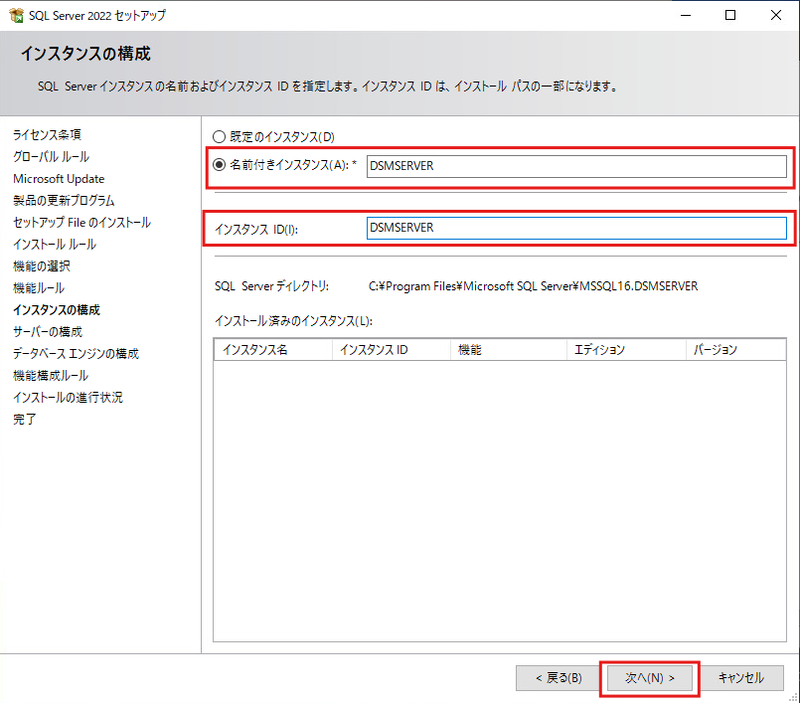Viewport: 800px width, 703px height.
Task: Click the SQL Server directory path text
Action: point(533,286)
